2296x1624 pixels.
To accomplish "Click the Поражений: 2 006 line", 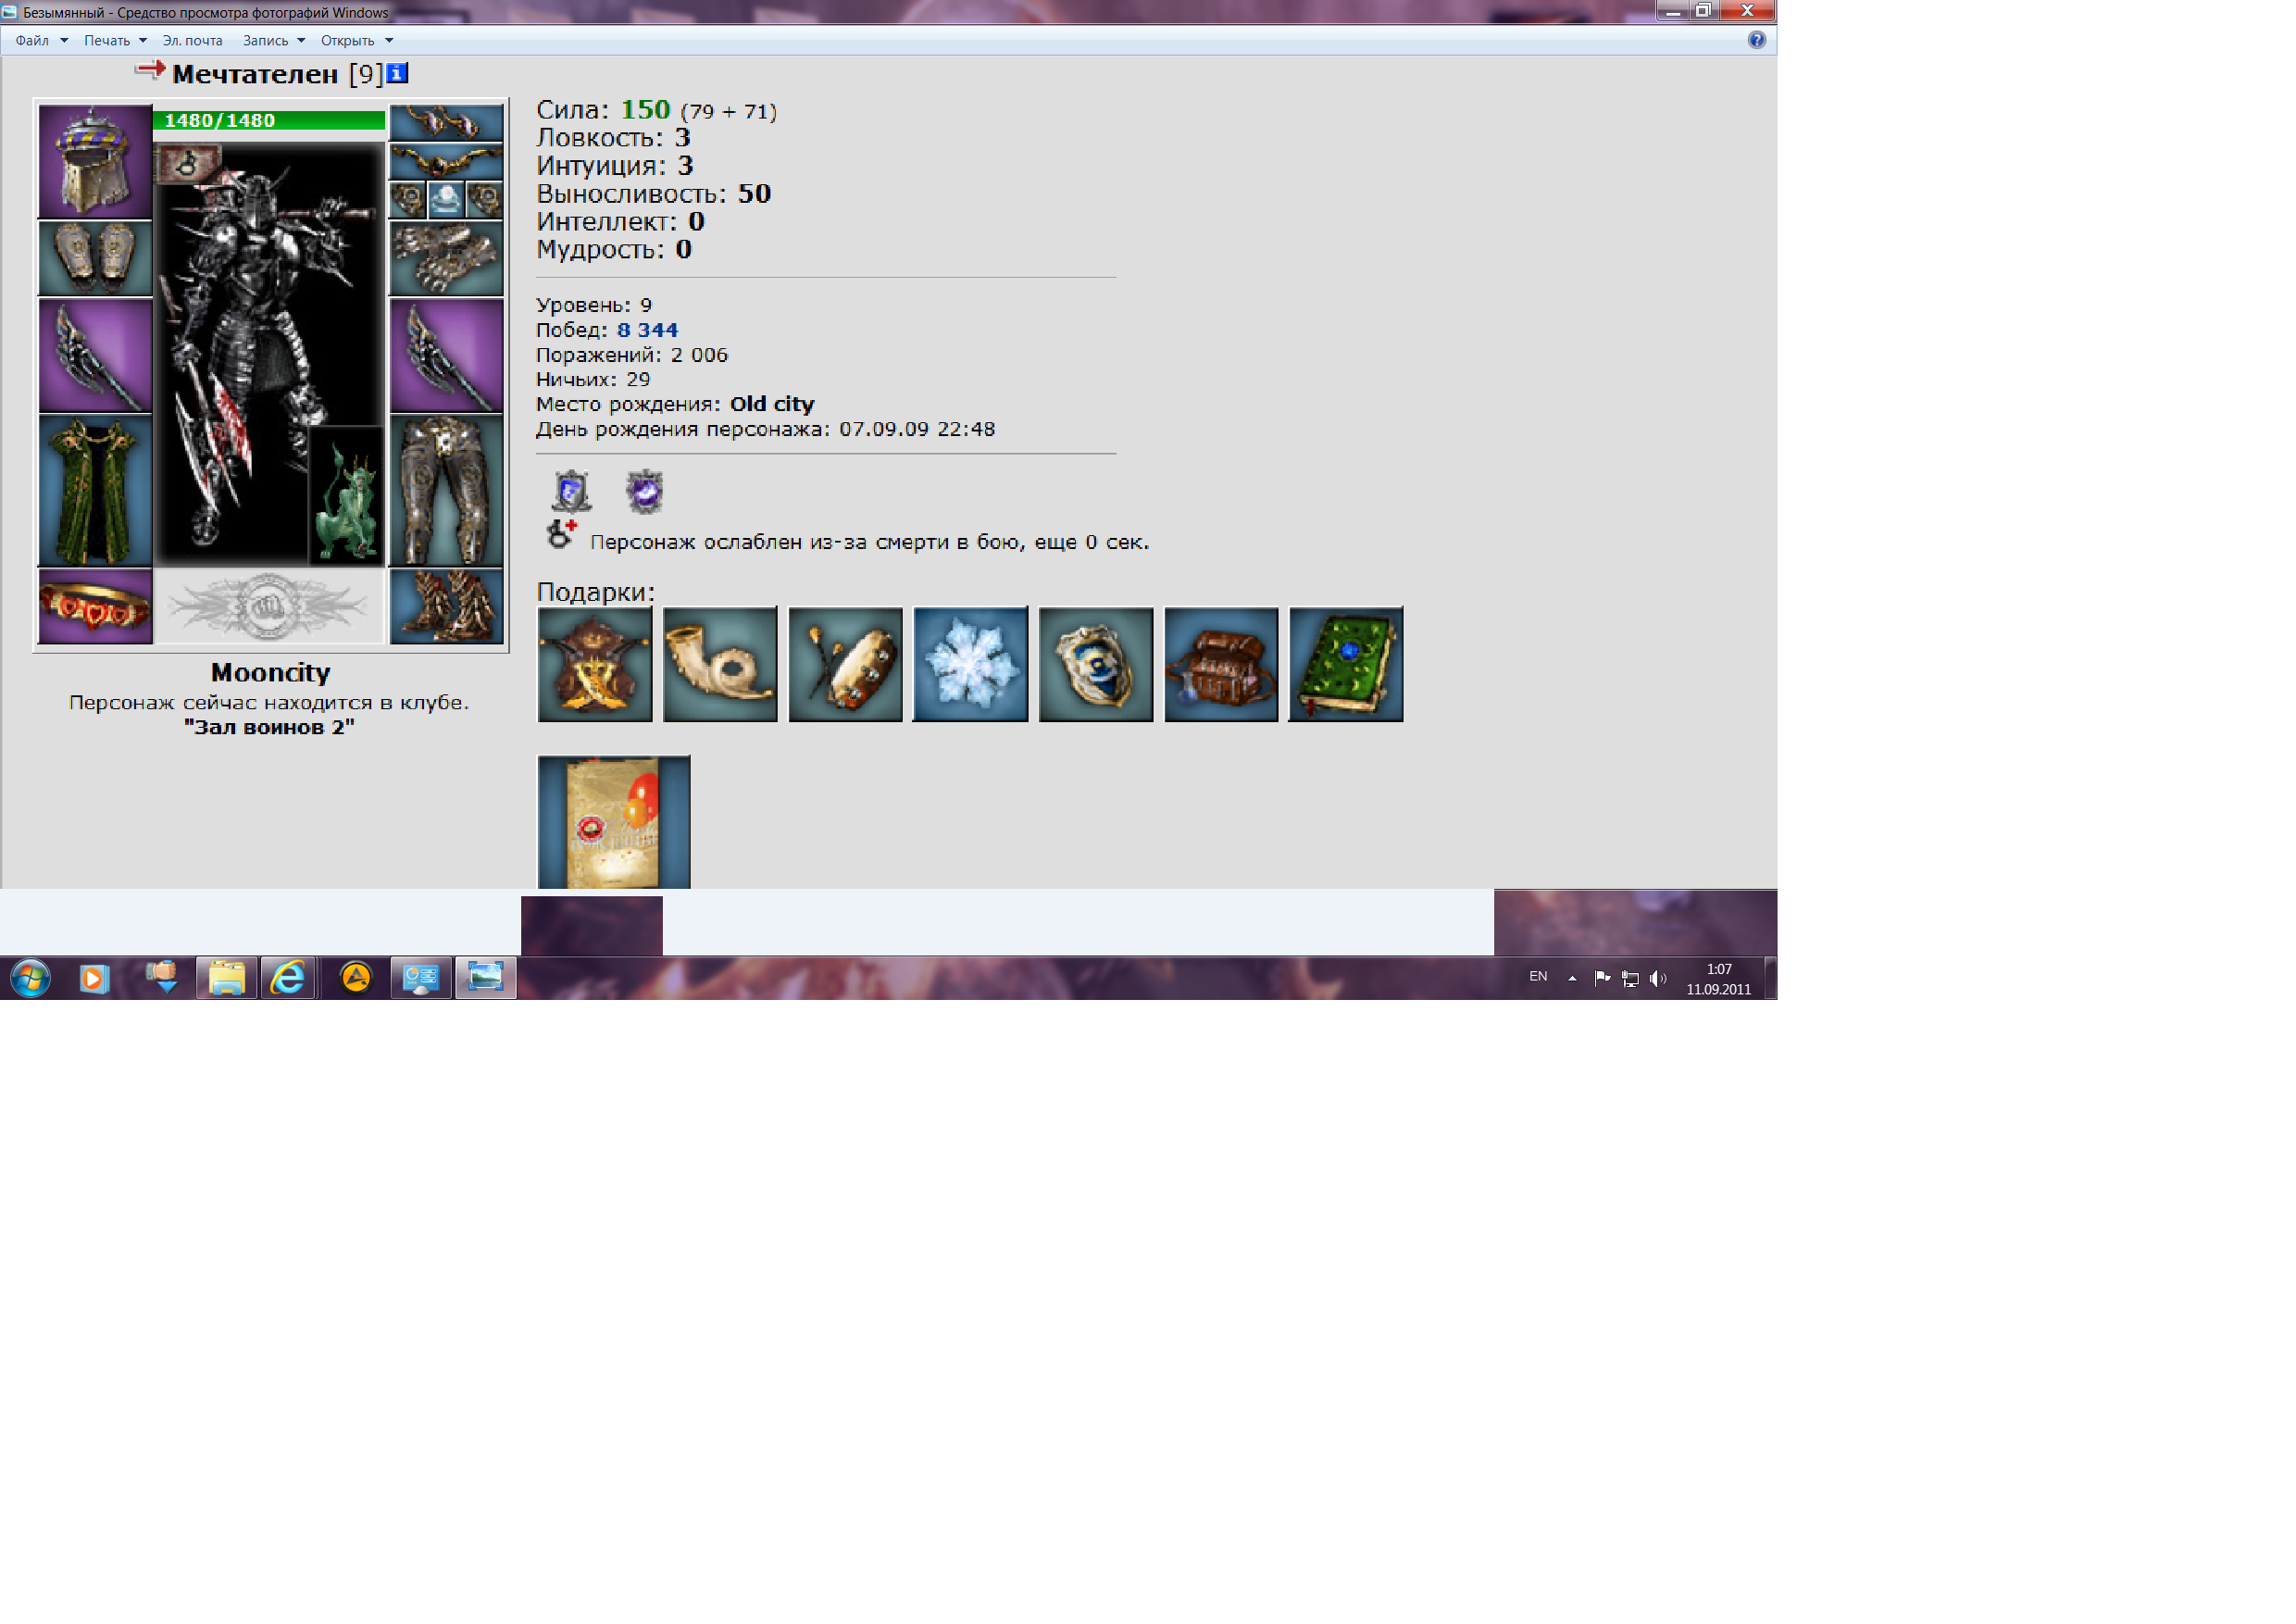I will click(x=632, y=355).
